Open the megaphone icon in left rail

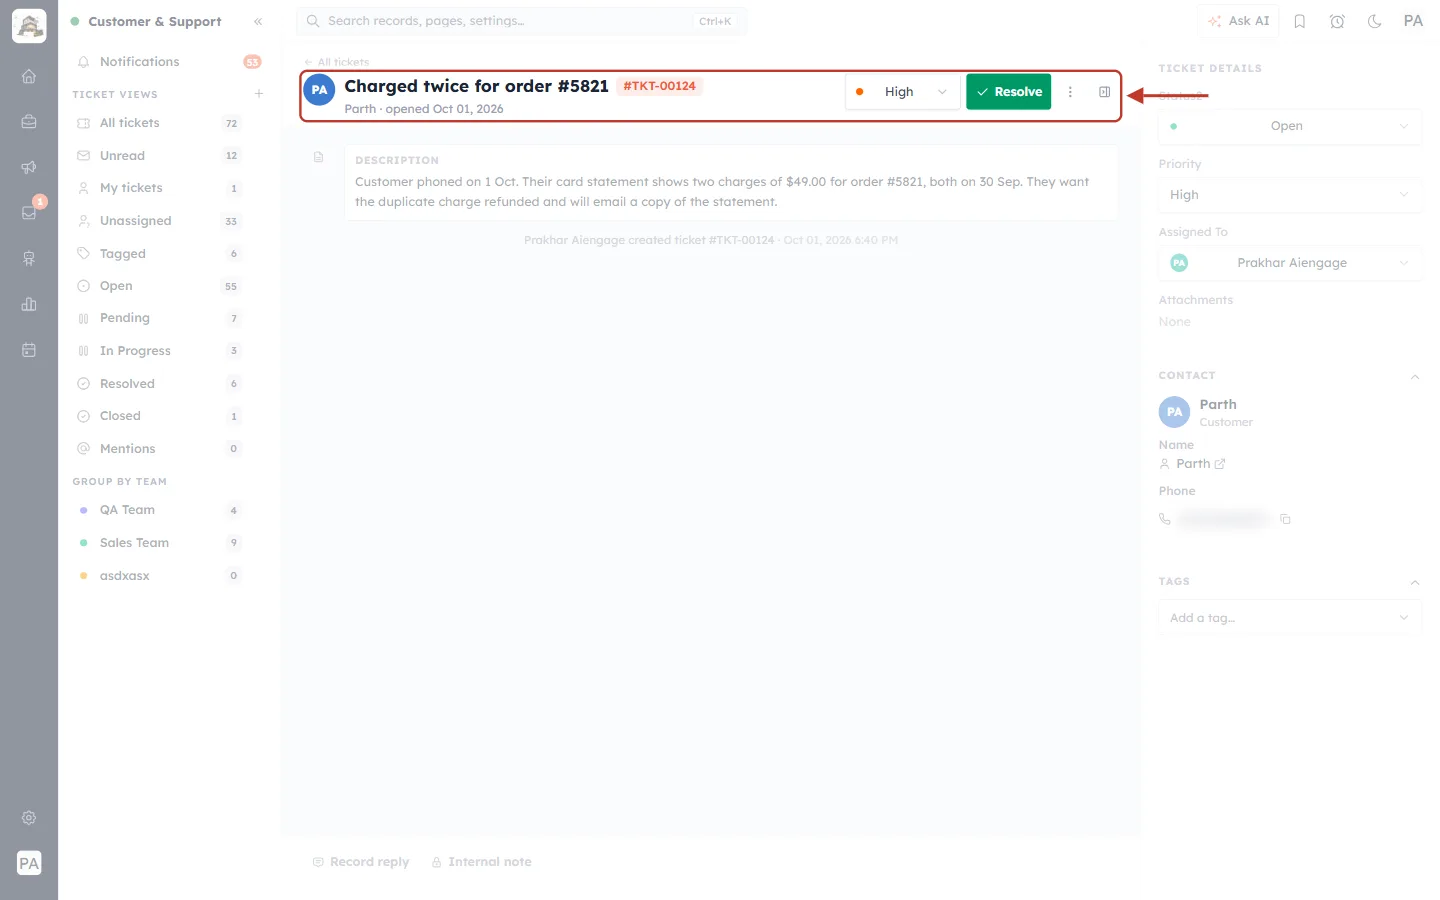(29, 167)
